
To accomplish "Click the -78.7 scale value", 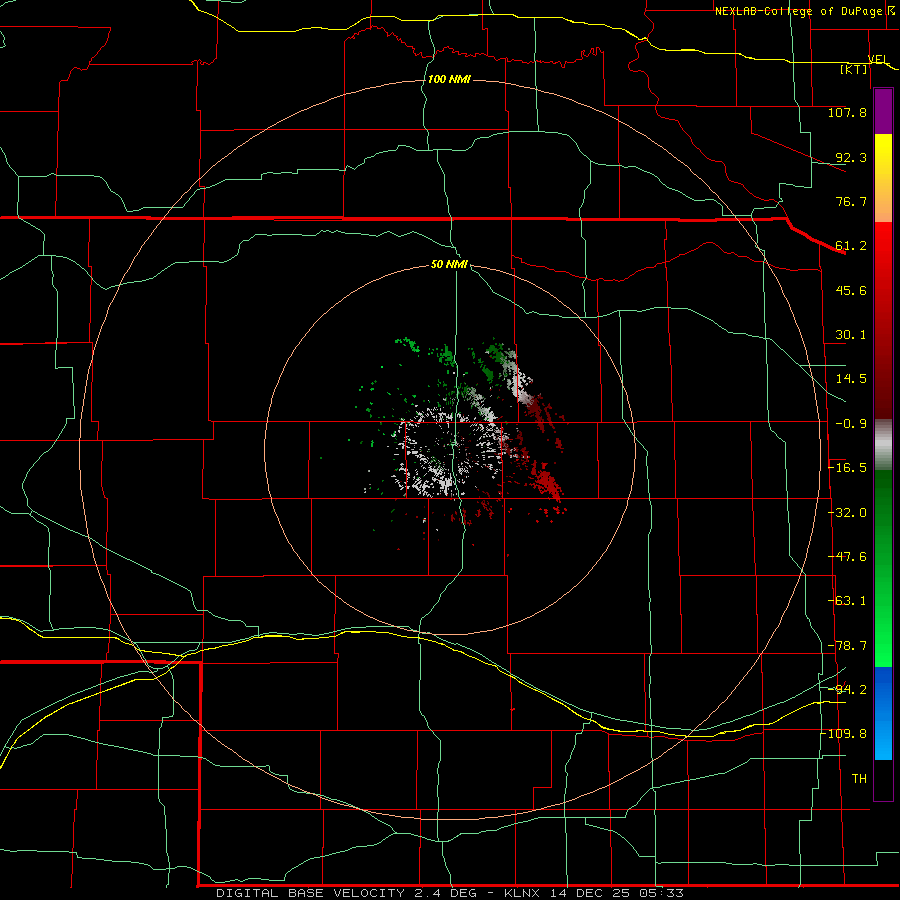I will 847,646.
